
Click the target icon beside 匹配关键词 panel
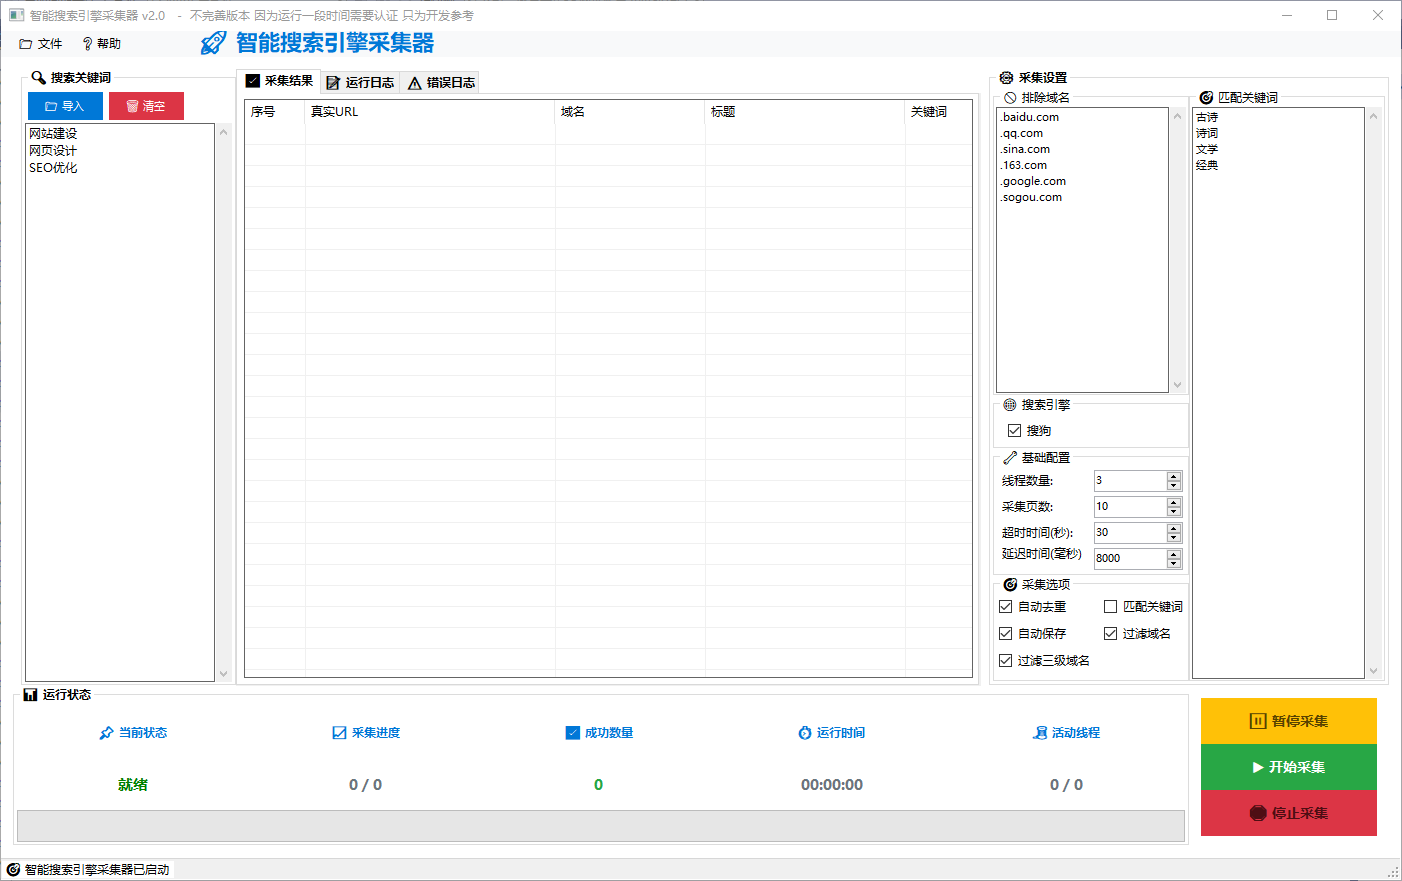click(1205, 97)
